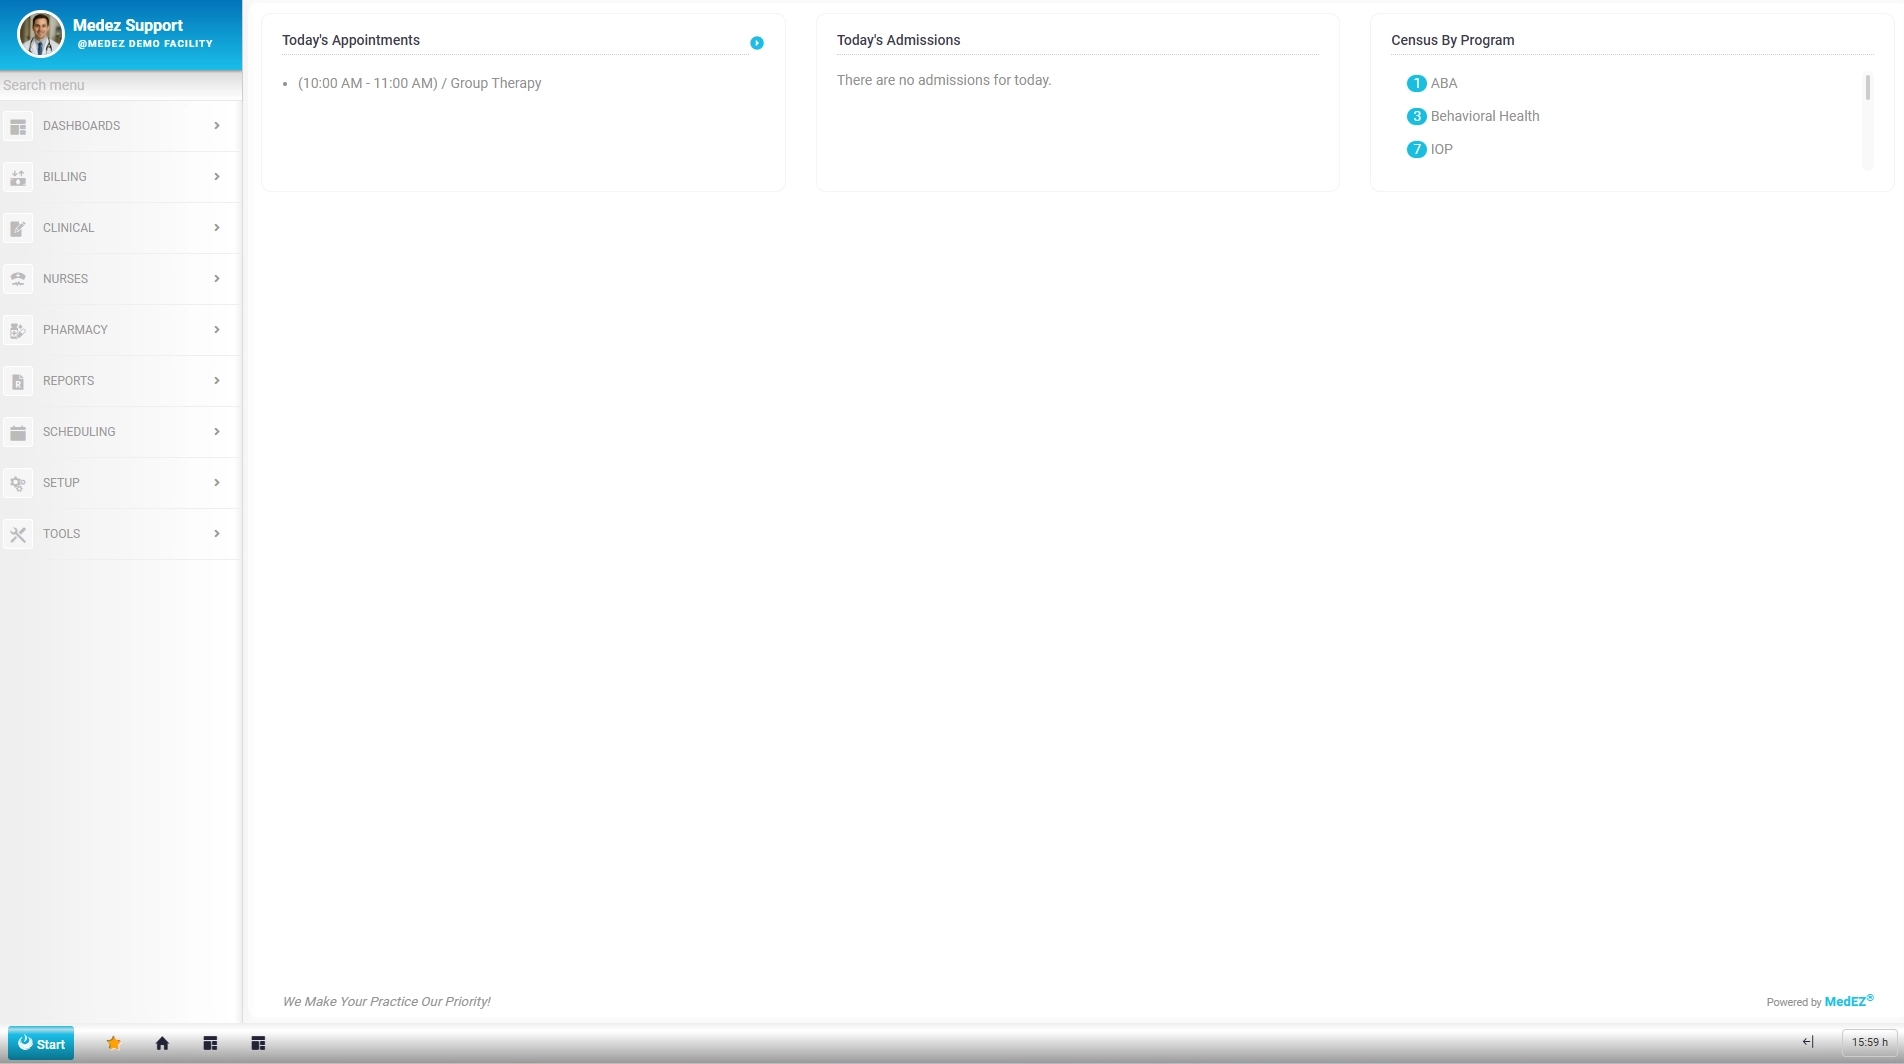The height and width of the screenshot is (1064, 1904).
Task: Click the Tools scissors icon
Action: (18, 534)
